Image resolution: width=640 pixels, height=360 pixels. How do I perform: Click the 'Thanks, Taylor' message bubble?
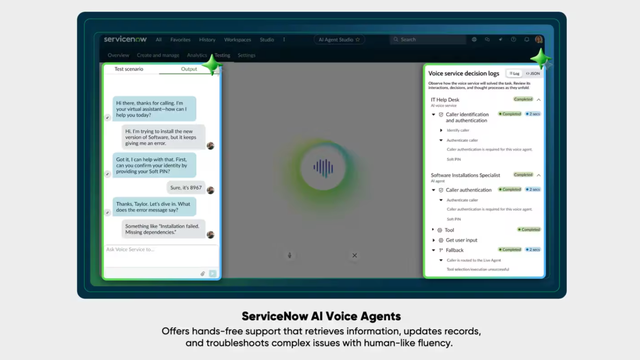coord(154,207)
